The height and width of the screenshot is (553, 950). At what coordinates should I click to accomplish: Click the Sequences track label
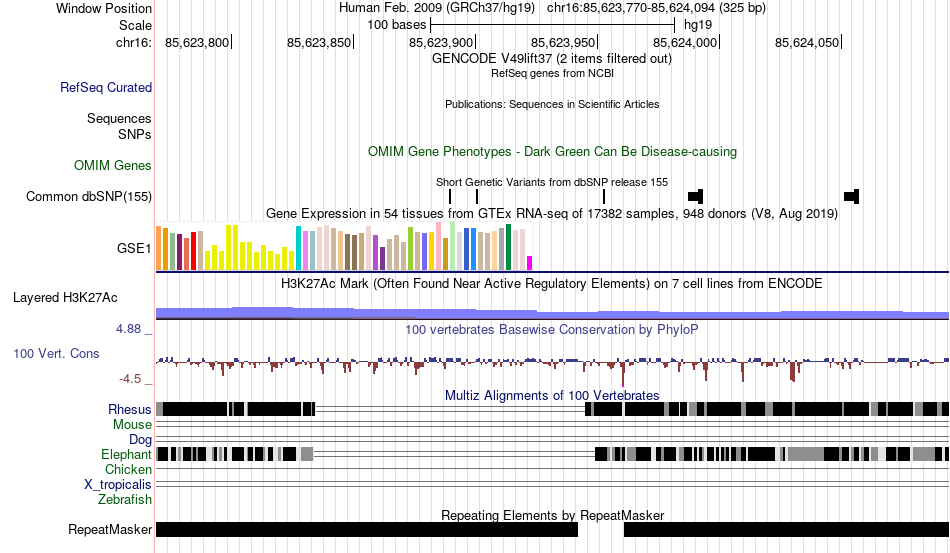click(119, 119)
